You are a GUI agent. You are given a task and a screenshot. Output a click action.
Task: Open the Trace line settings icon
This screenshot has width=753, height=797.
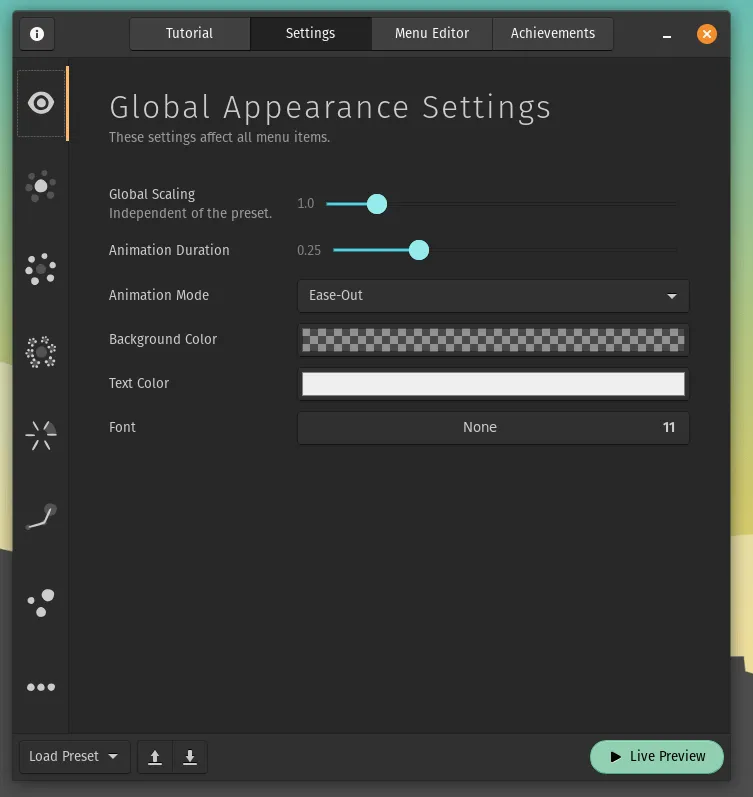(x=41, y=518)
